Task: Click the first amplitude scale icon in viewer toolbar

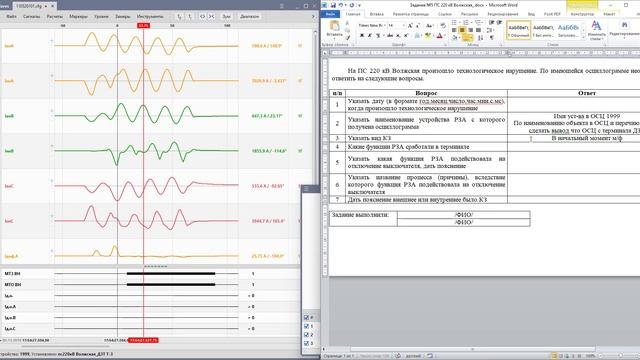Action: click(x=180, y=17)
